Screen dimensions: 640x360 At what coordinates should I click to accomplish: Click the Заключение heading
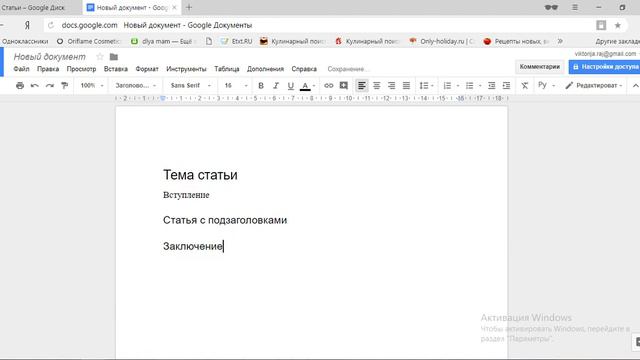(193, 246)
